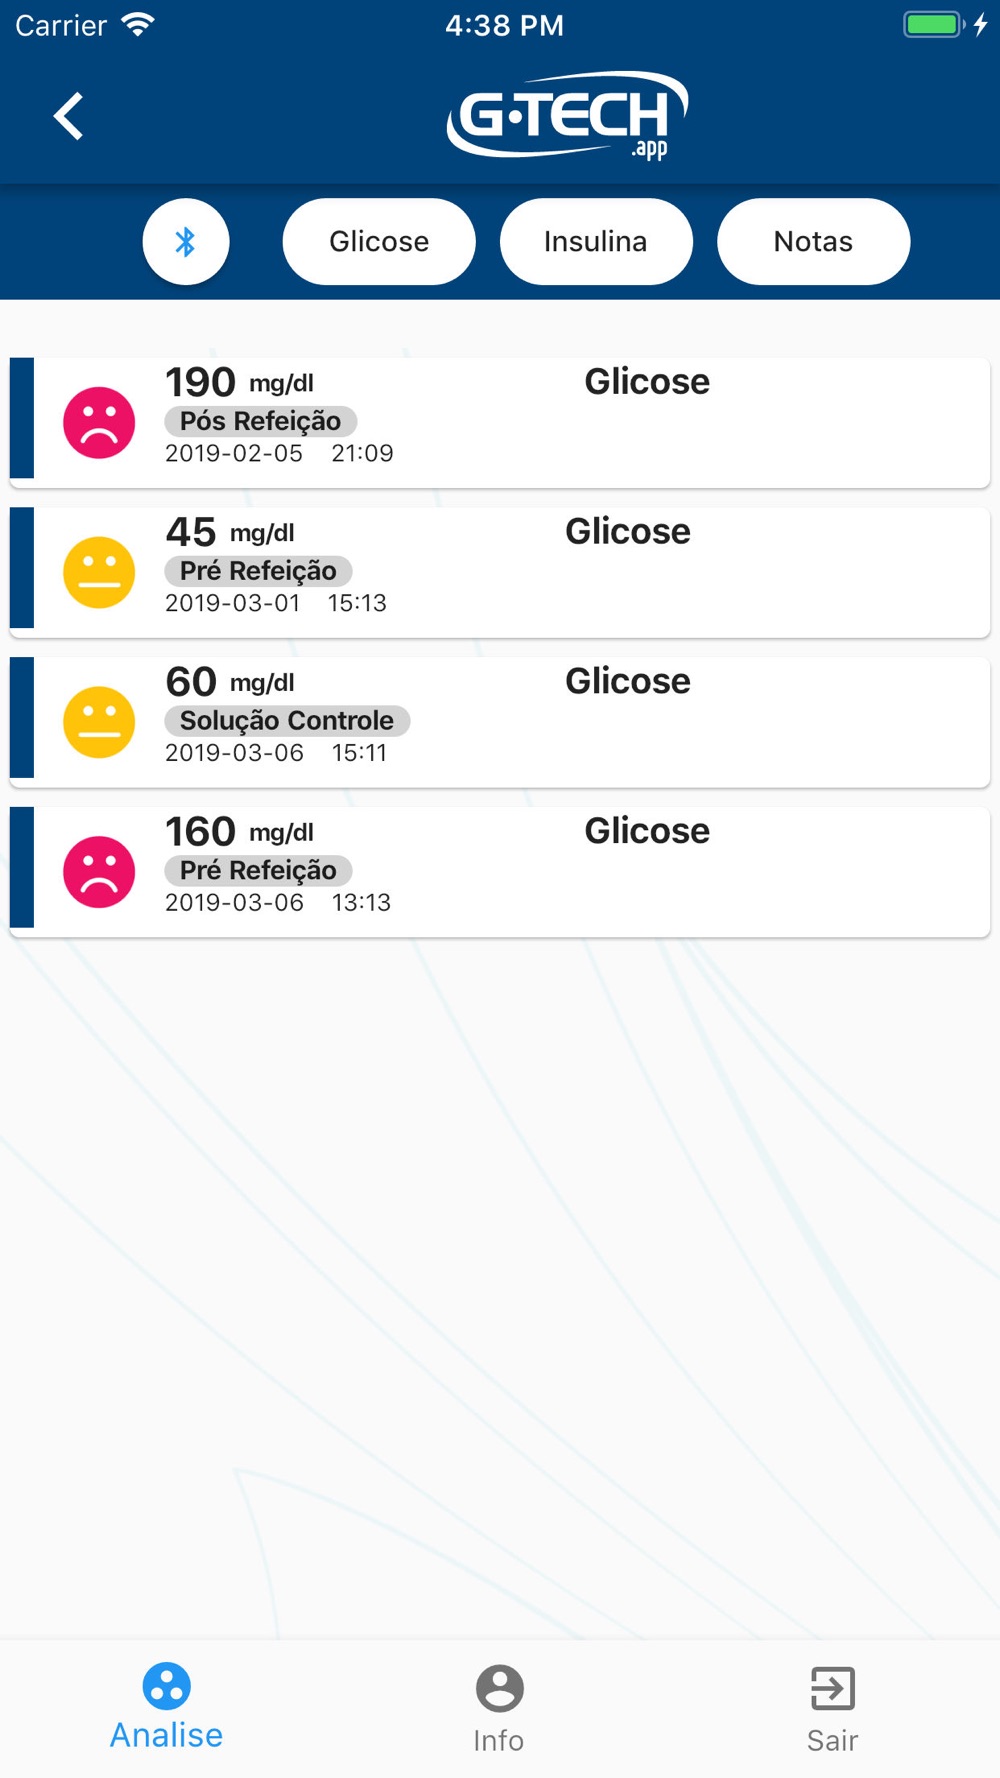This screenshot has height=1778, width=1000.
Task: Open the 160 mg/dl reading at 13:13
Action: tap(500, 872)
